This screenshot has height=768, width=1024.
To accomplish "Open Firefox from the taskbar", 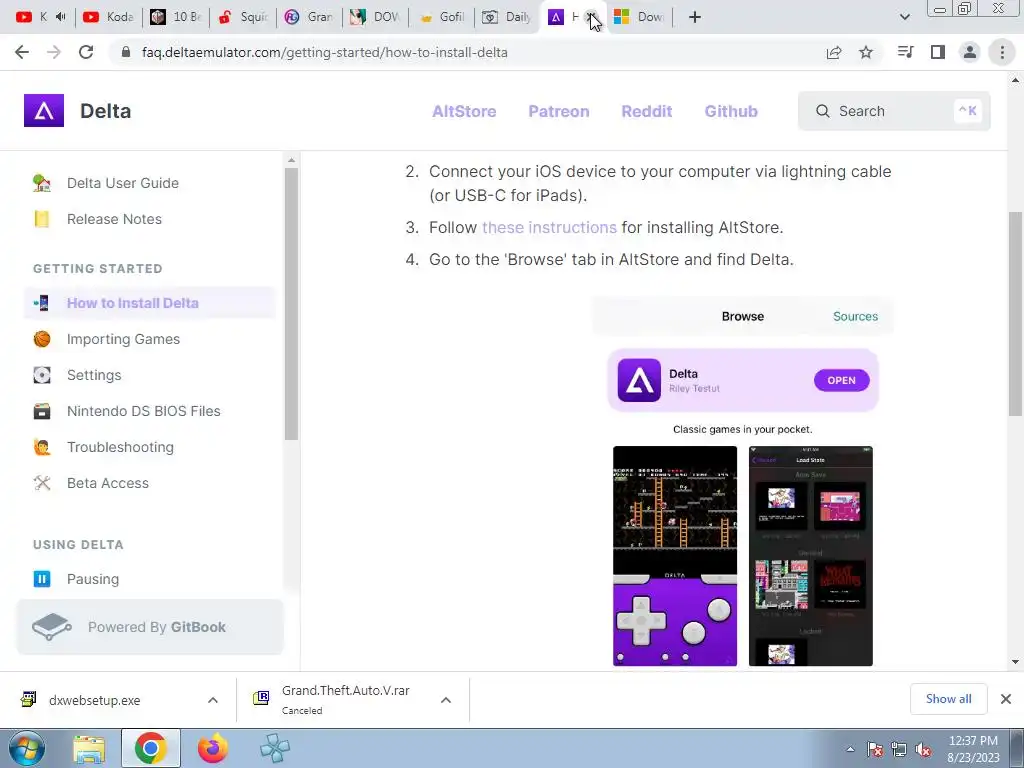I will (213, 748).
